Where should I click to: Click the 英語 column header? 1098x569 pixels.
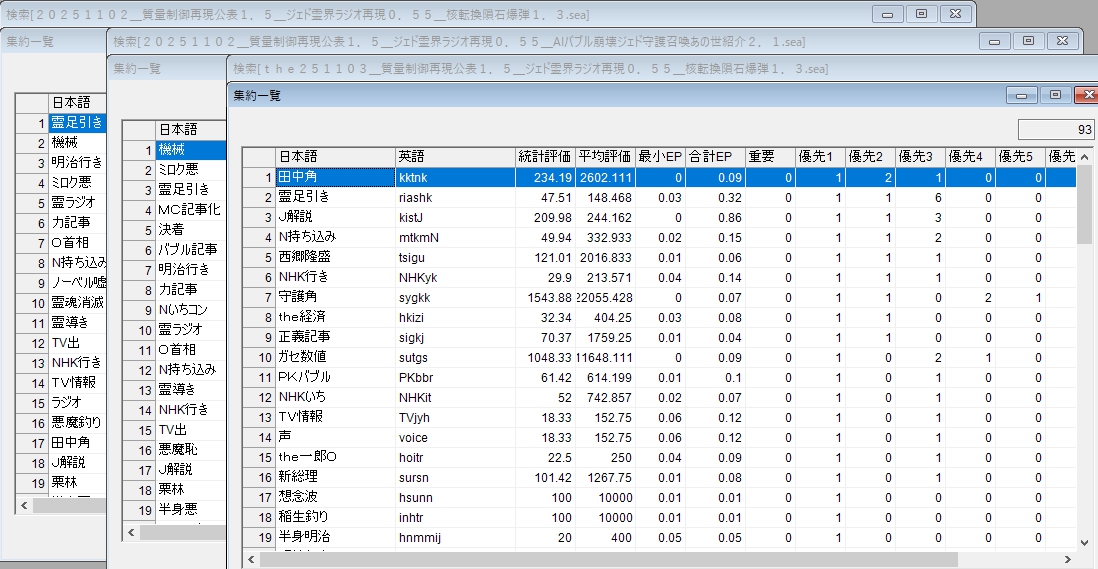coord(455,157)
